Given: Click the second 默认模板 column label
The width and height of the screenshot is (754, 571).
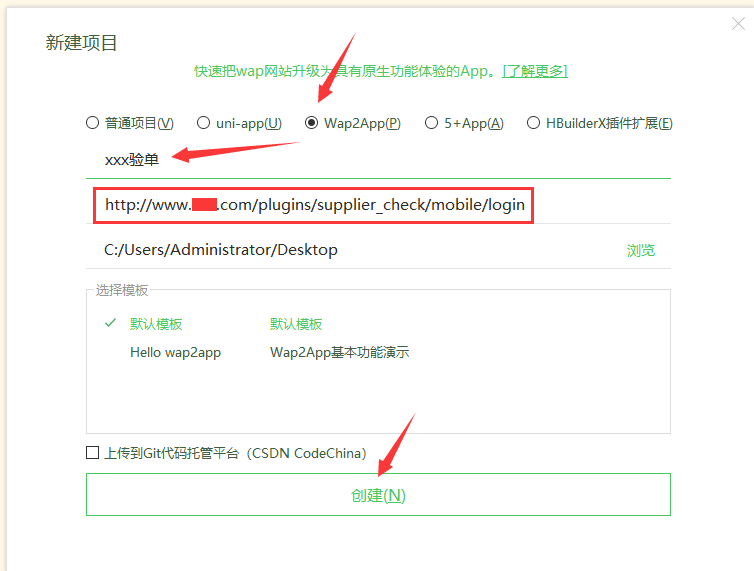Looking at the screenshot, I should pos(296,325).
